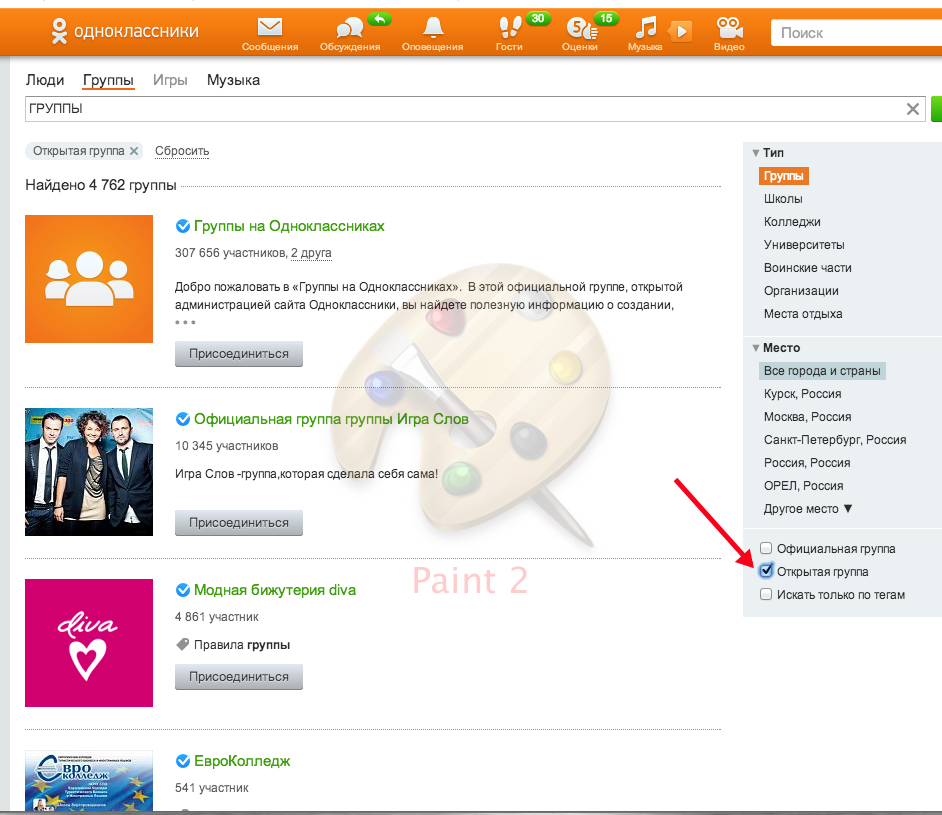The image size is (942, 815).
Task: Open Сообщения envelope icon
Action: 270,27
